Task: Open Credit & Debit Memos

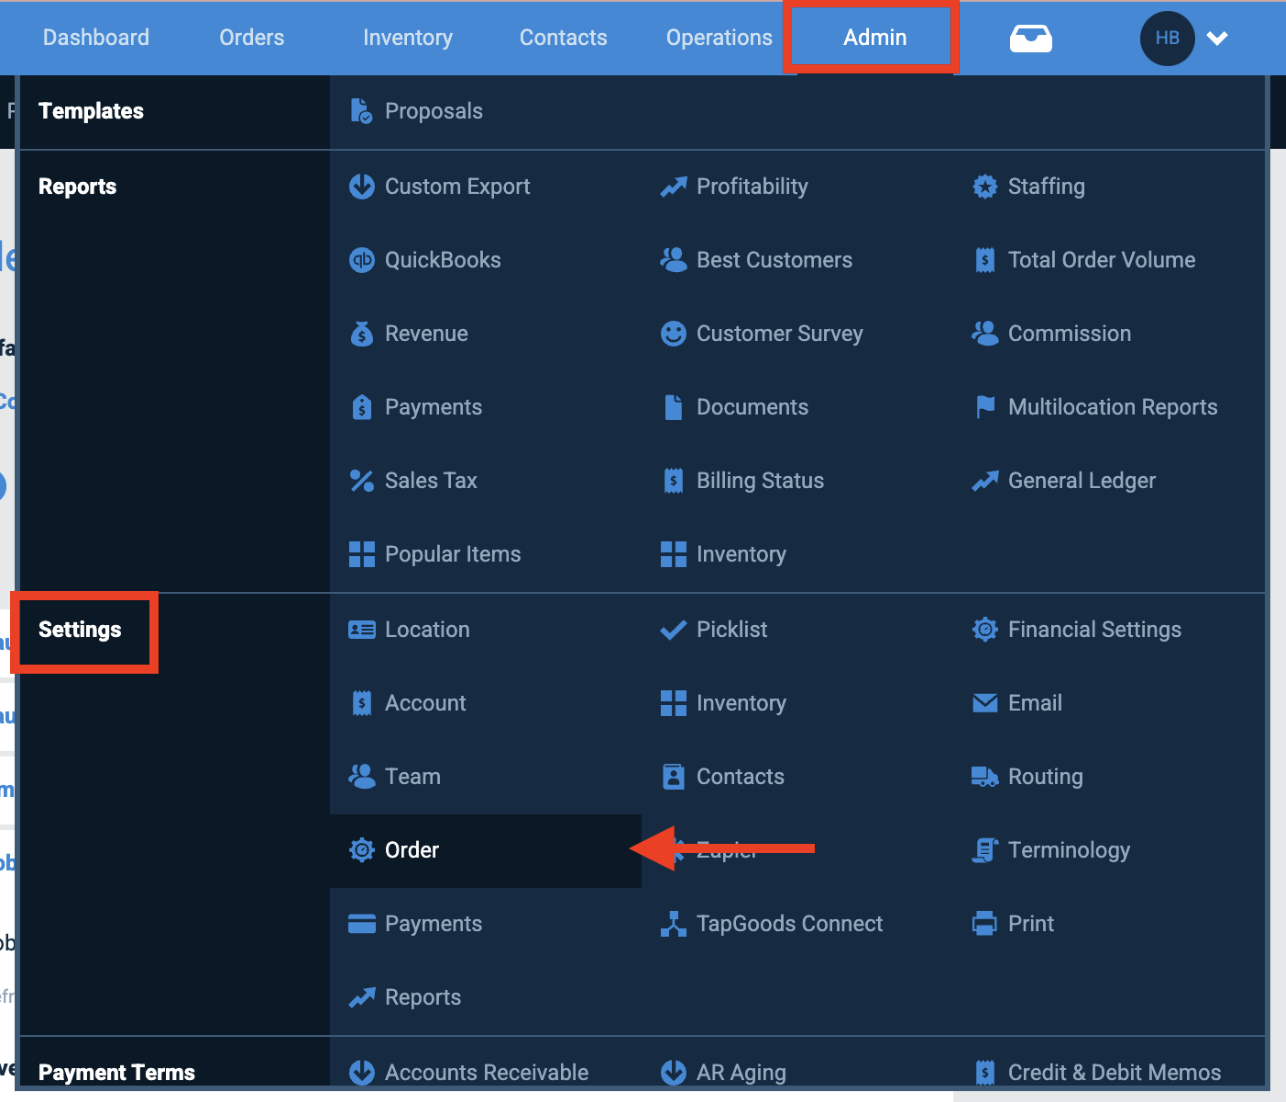Action: (x=1114, y=1072)
